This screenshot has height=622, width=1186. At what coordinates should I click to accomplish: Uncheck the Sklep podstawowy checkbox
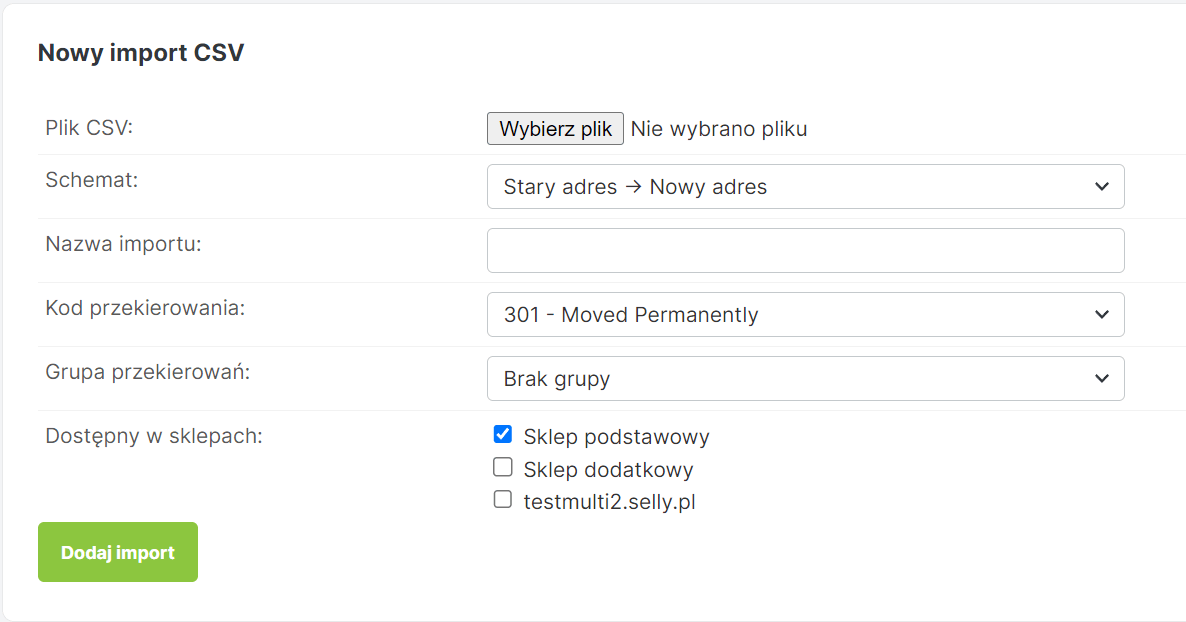click(503, 435)
